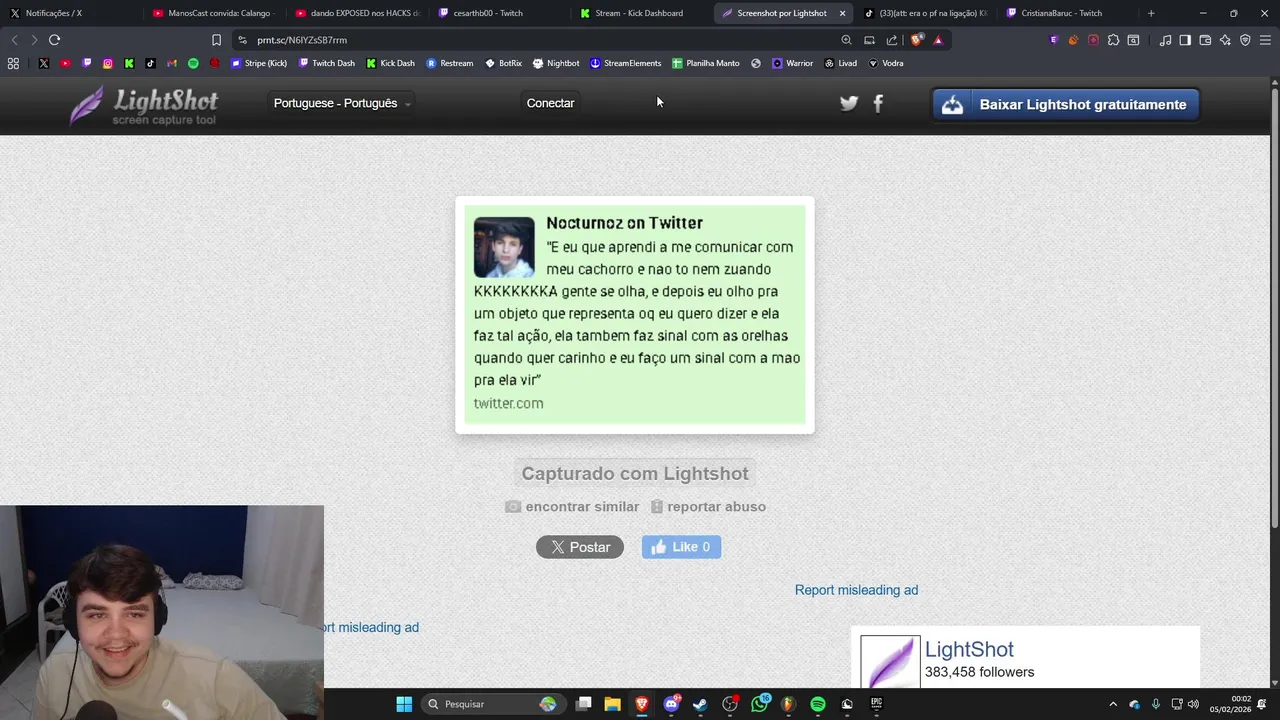Expand the Portuguese - Português language dropdown
Image resolution: width=1280 pixels, height=720 pixels.
tap(342, 103)
